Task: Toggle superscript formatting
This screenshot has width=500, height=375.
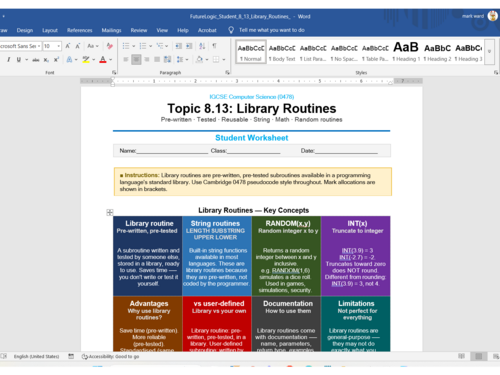Action: [x=56, y=60]
